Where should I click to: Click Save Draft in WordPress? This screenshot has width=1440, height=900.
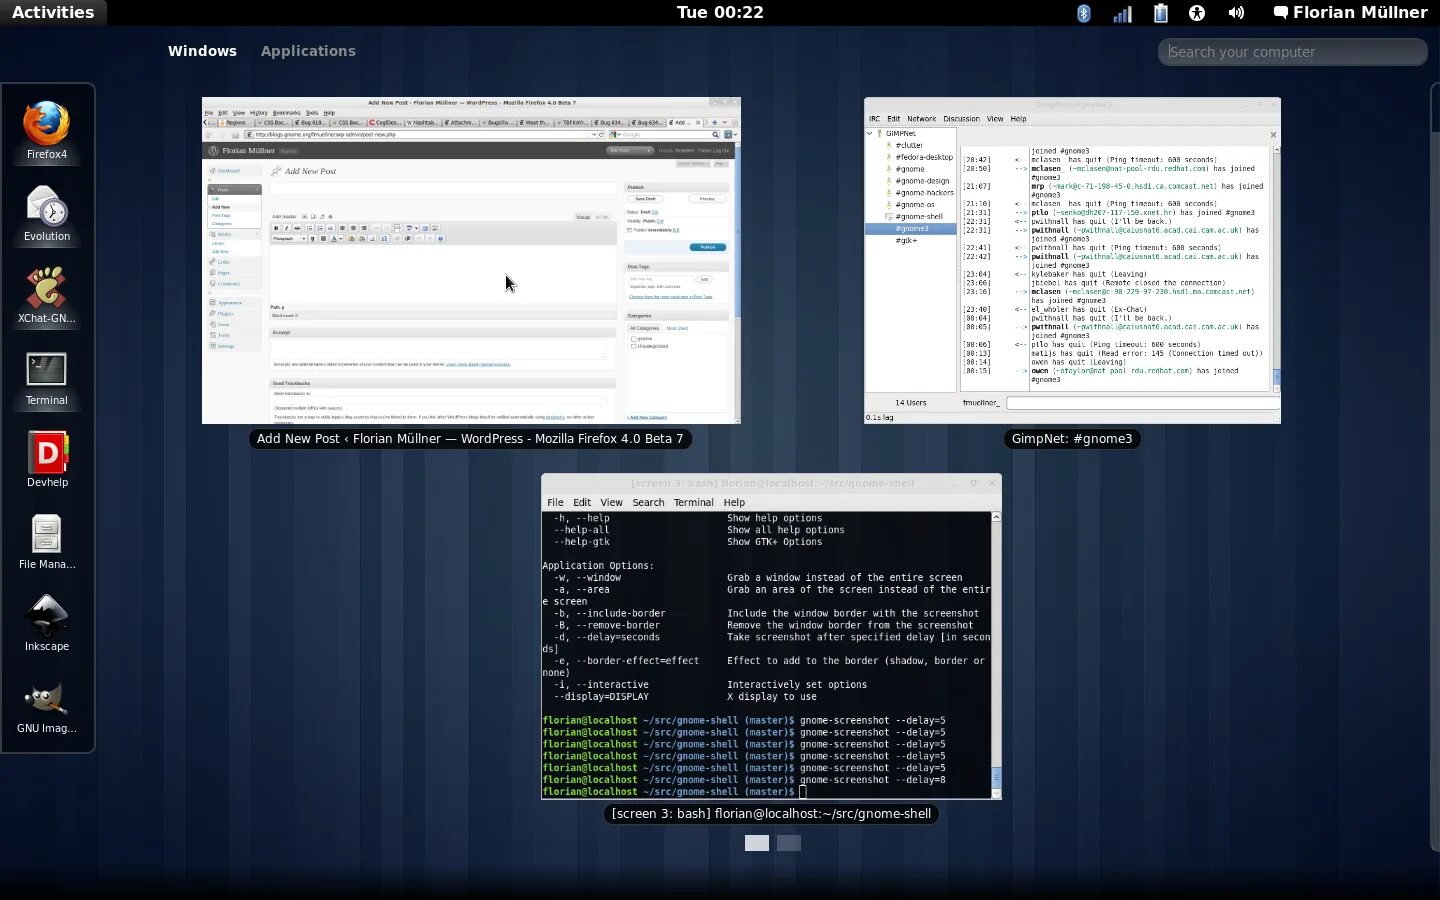click(x=645, y=198)
